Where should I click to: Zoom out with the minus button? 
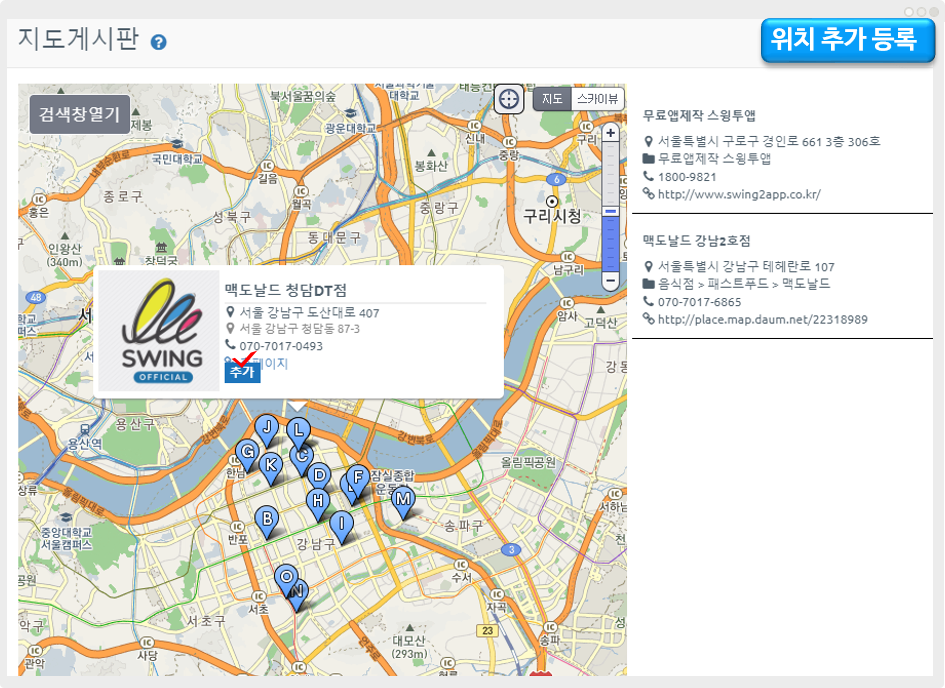coord(610,281)
